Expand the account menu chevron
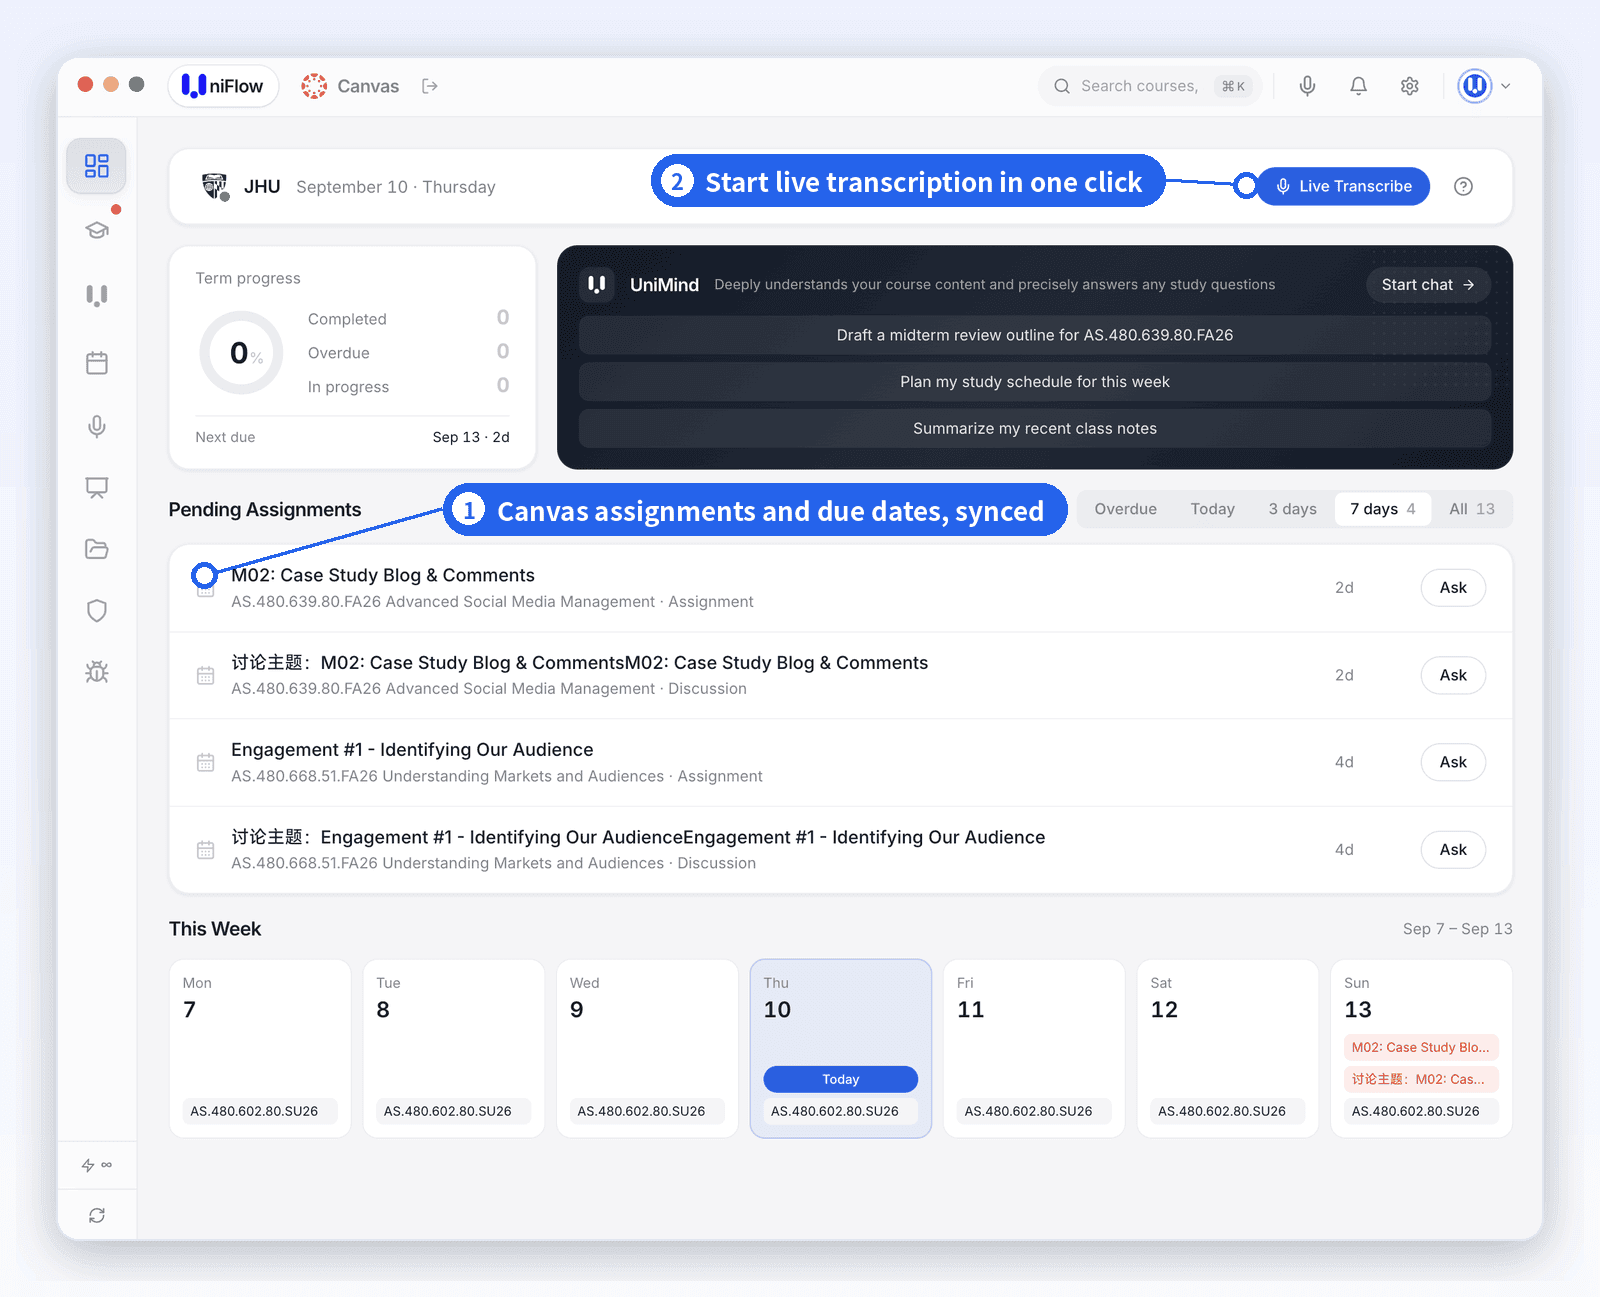 pyautogui.click(x=1506, y=86)
